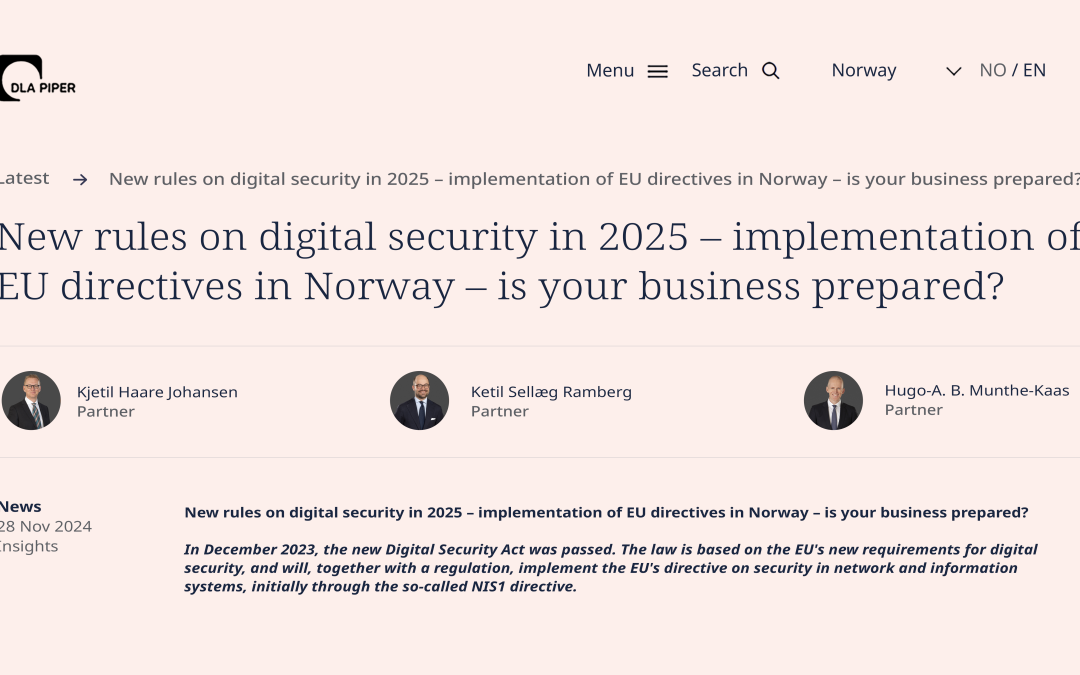Expand the Norway country chevron
This screenshot has height=675, width=1080.
(953, 71)
